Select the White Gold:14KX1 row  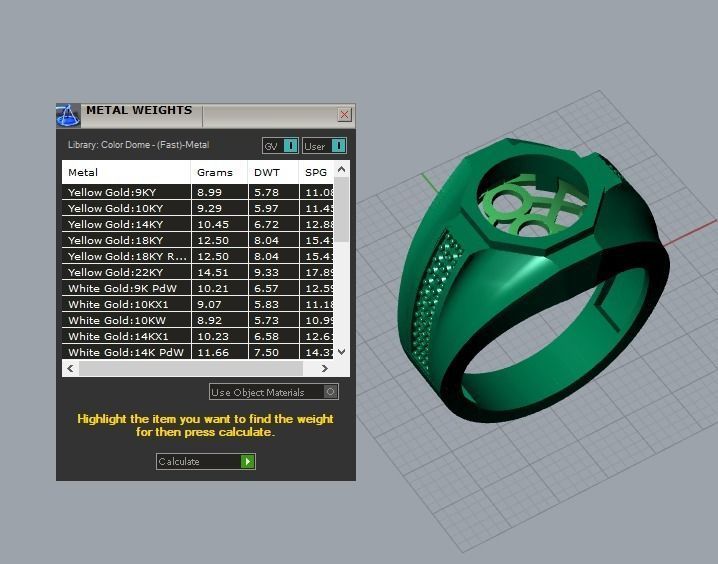[198, 336]
